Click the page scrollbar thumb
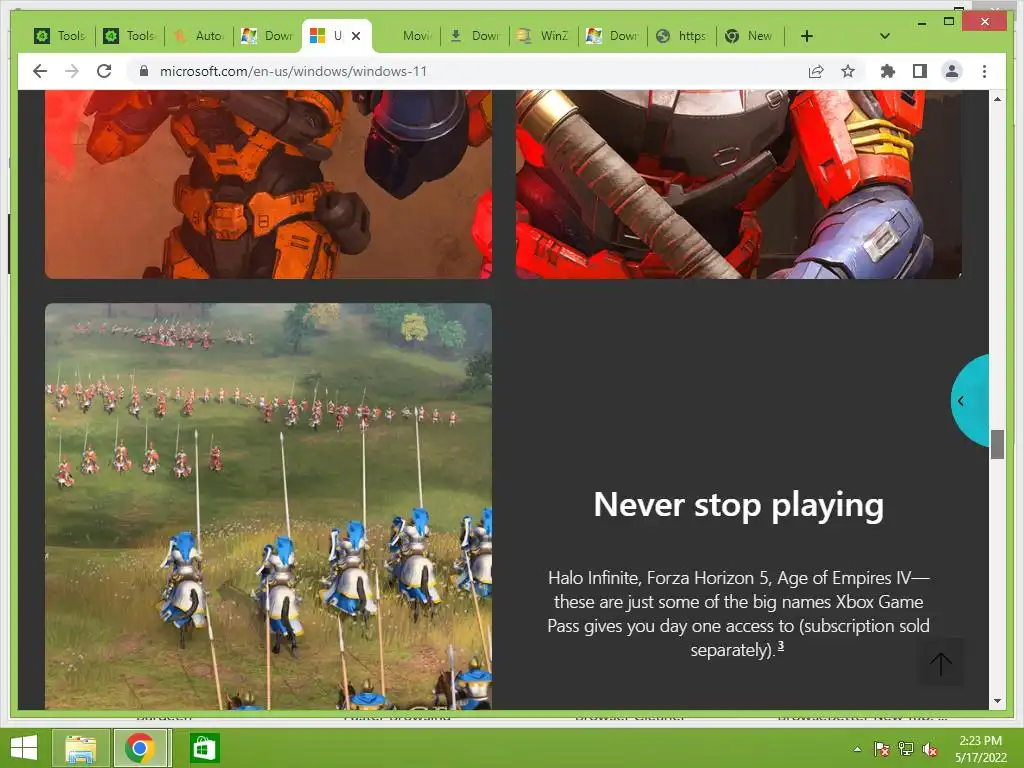Image resolution: width=1024 pixels, height=768 pixels. click(x=997, y=445)
